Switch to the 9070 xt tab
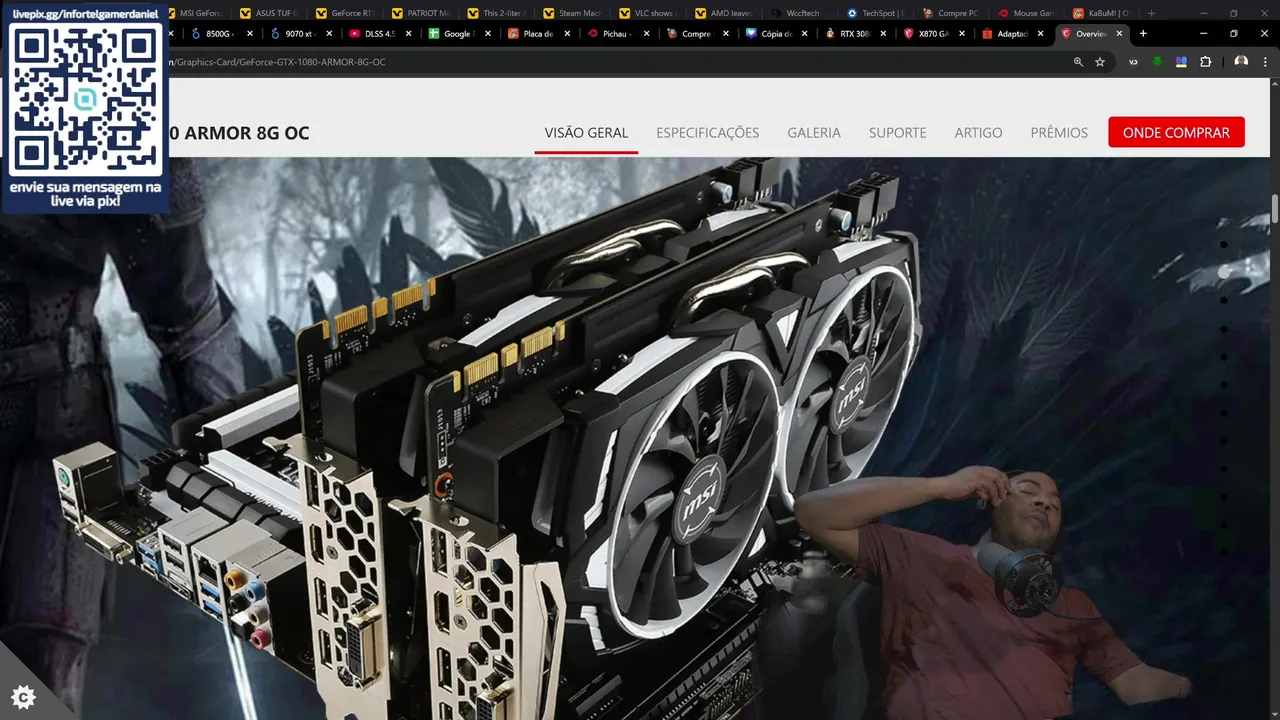The width and height of the screenshot is (1280, 720). tap(297, 33)
